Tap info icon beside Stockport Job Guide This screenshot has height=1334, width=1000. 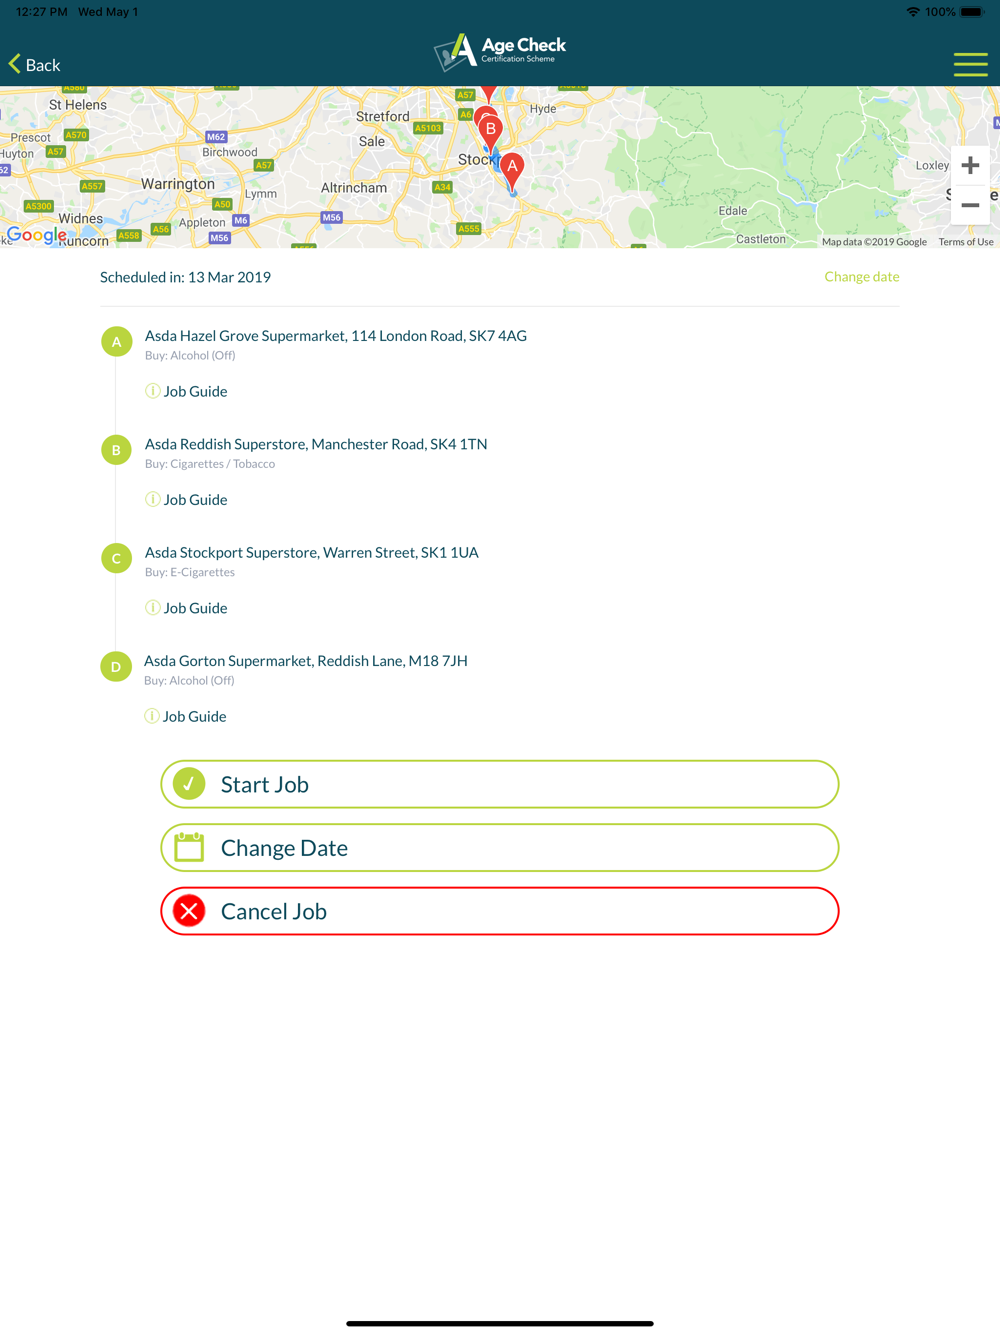(152, 607)
